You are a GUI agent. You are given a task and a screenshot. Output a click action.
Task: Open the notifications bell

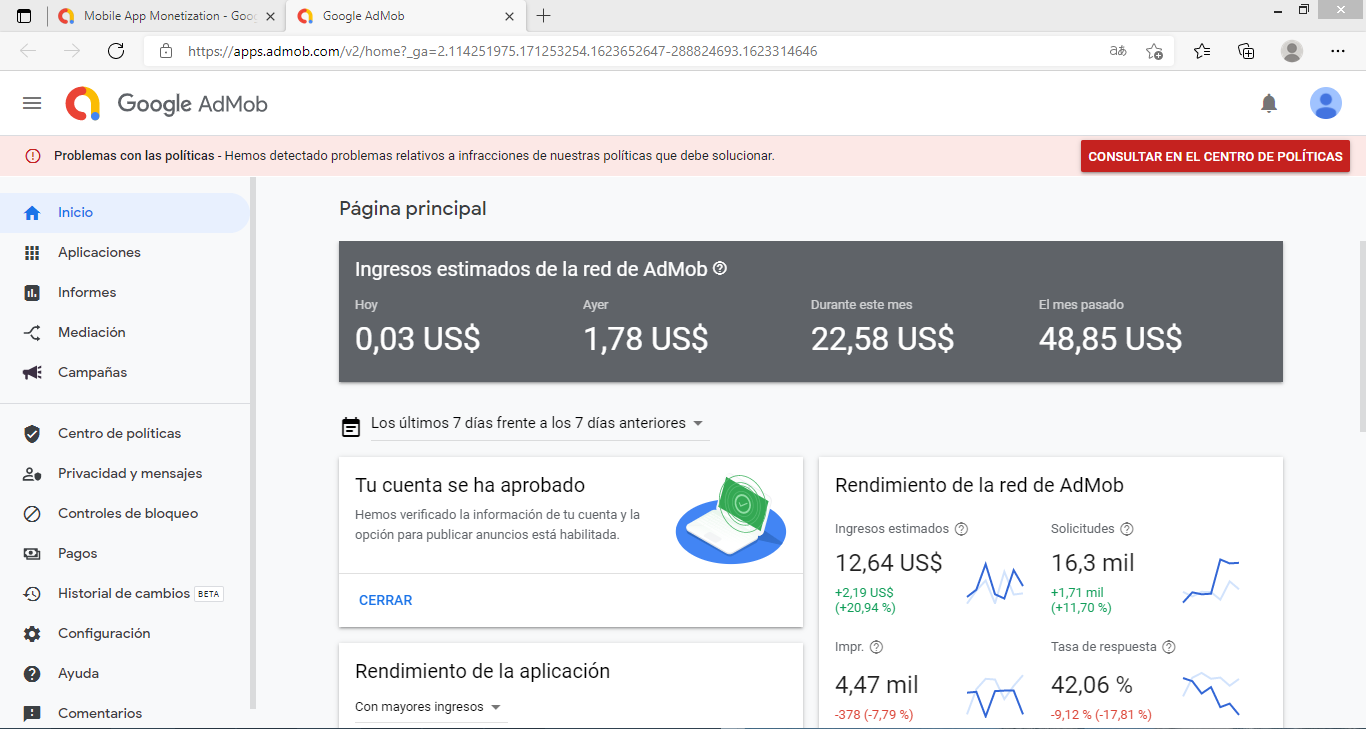point(1269,103)
